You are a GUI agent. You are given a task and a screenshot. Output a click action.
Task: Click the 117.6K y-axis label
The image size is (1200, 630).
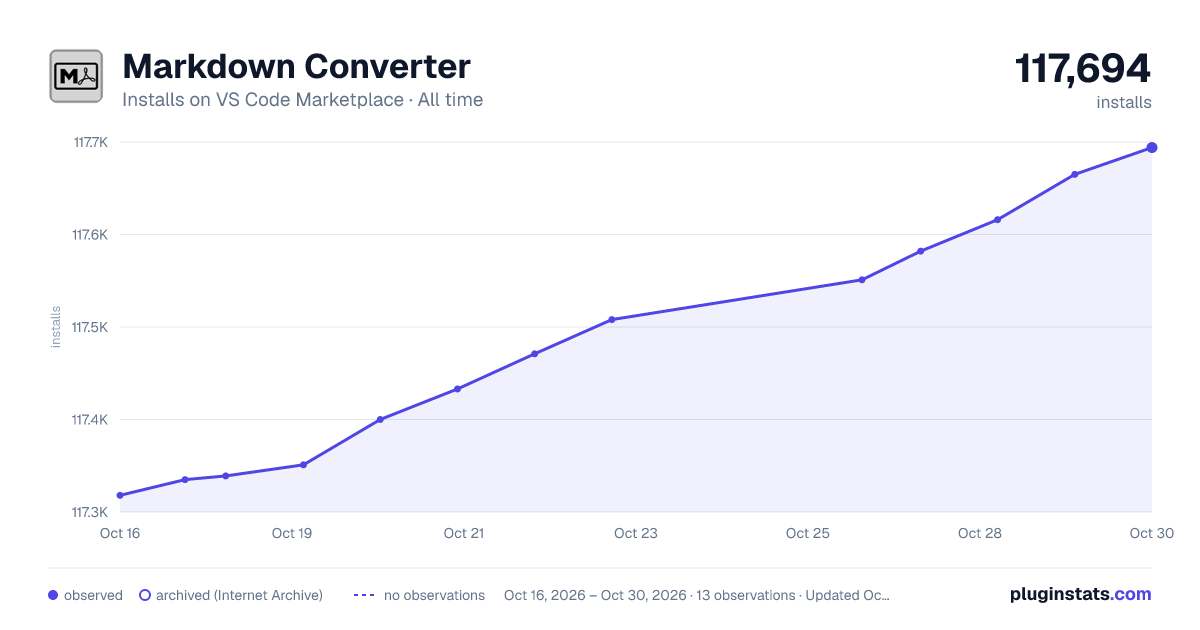[90, 235]
